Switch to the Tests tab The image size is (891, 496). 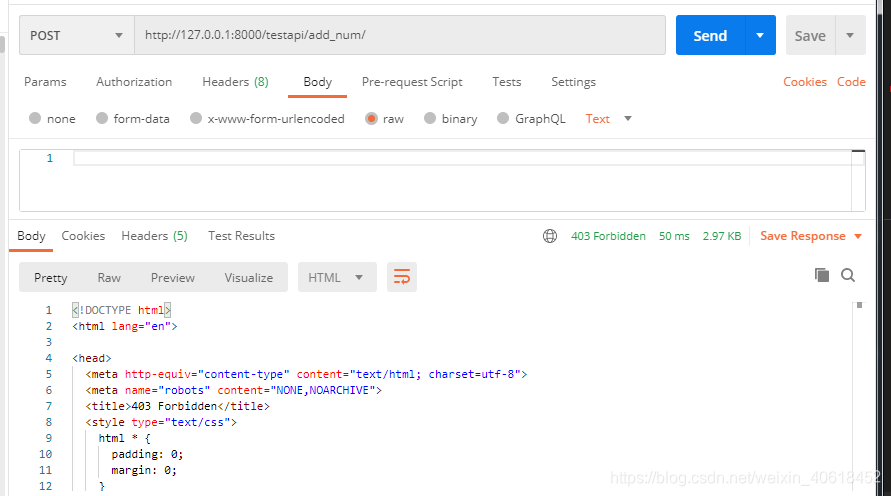[x=506, y=82]
